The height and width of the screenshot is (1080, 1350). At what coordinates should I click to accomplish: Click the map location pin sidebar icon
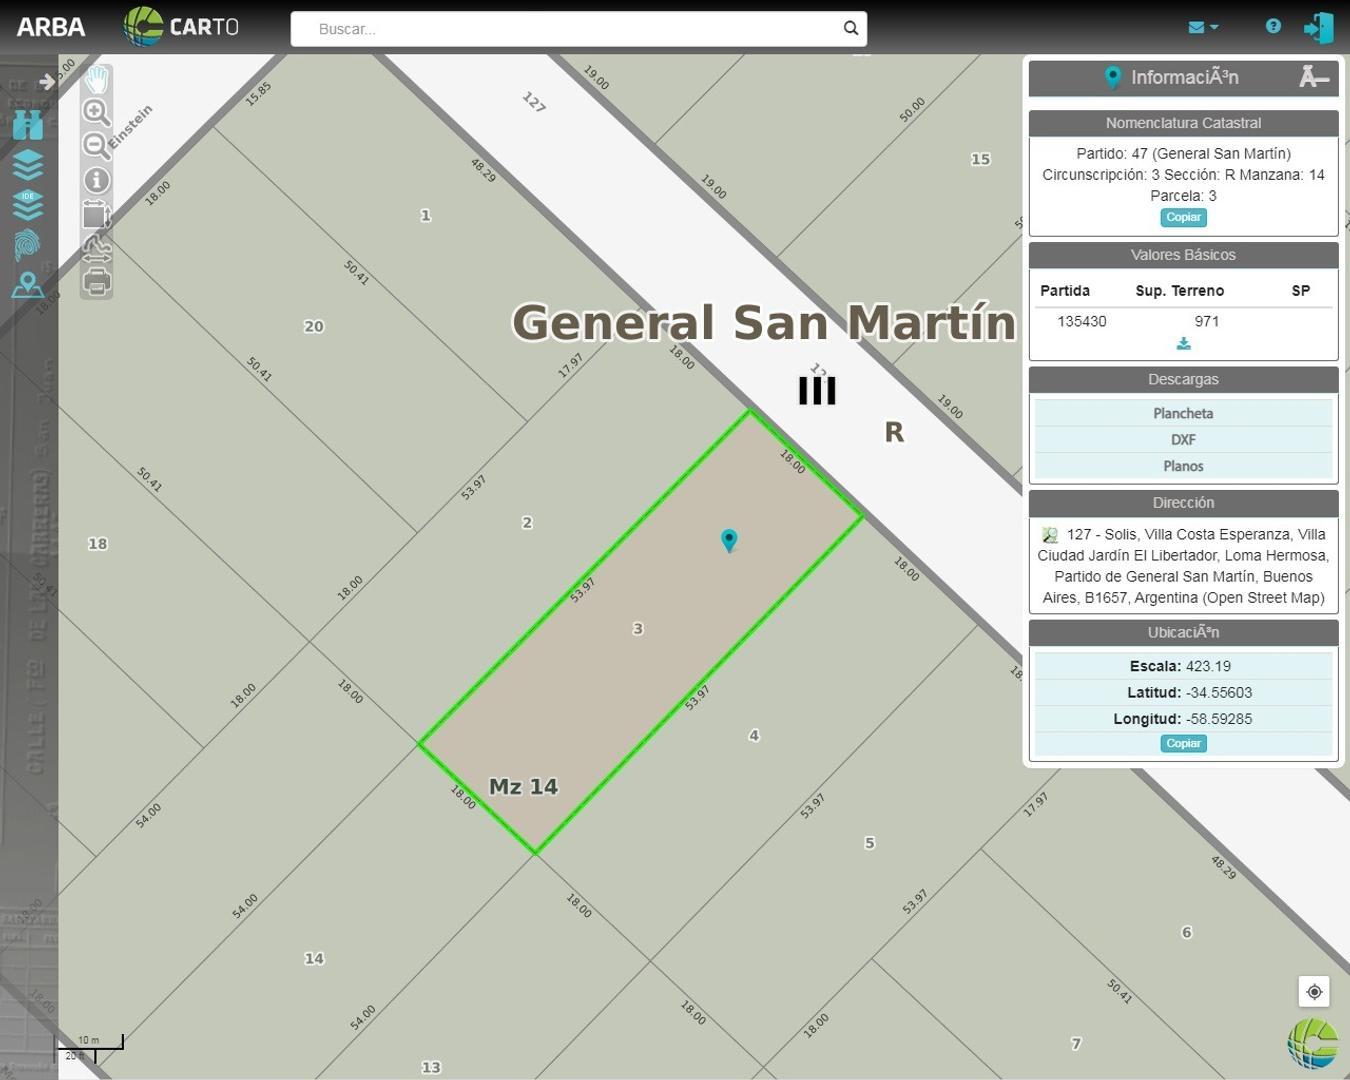(28, 286)
